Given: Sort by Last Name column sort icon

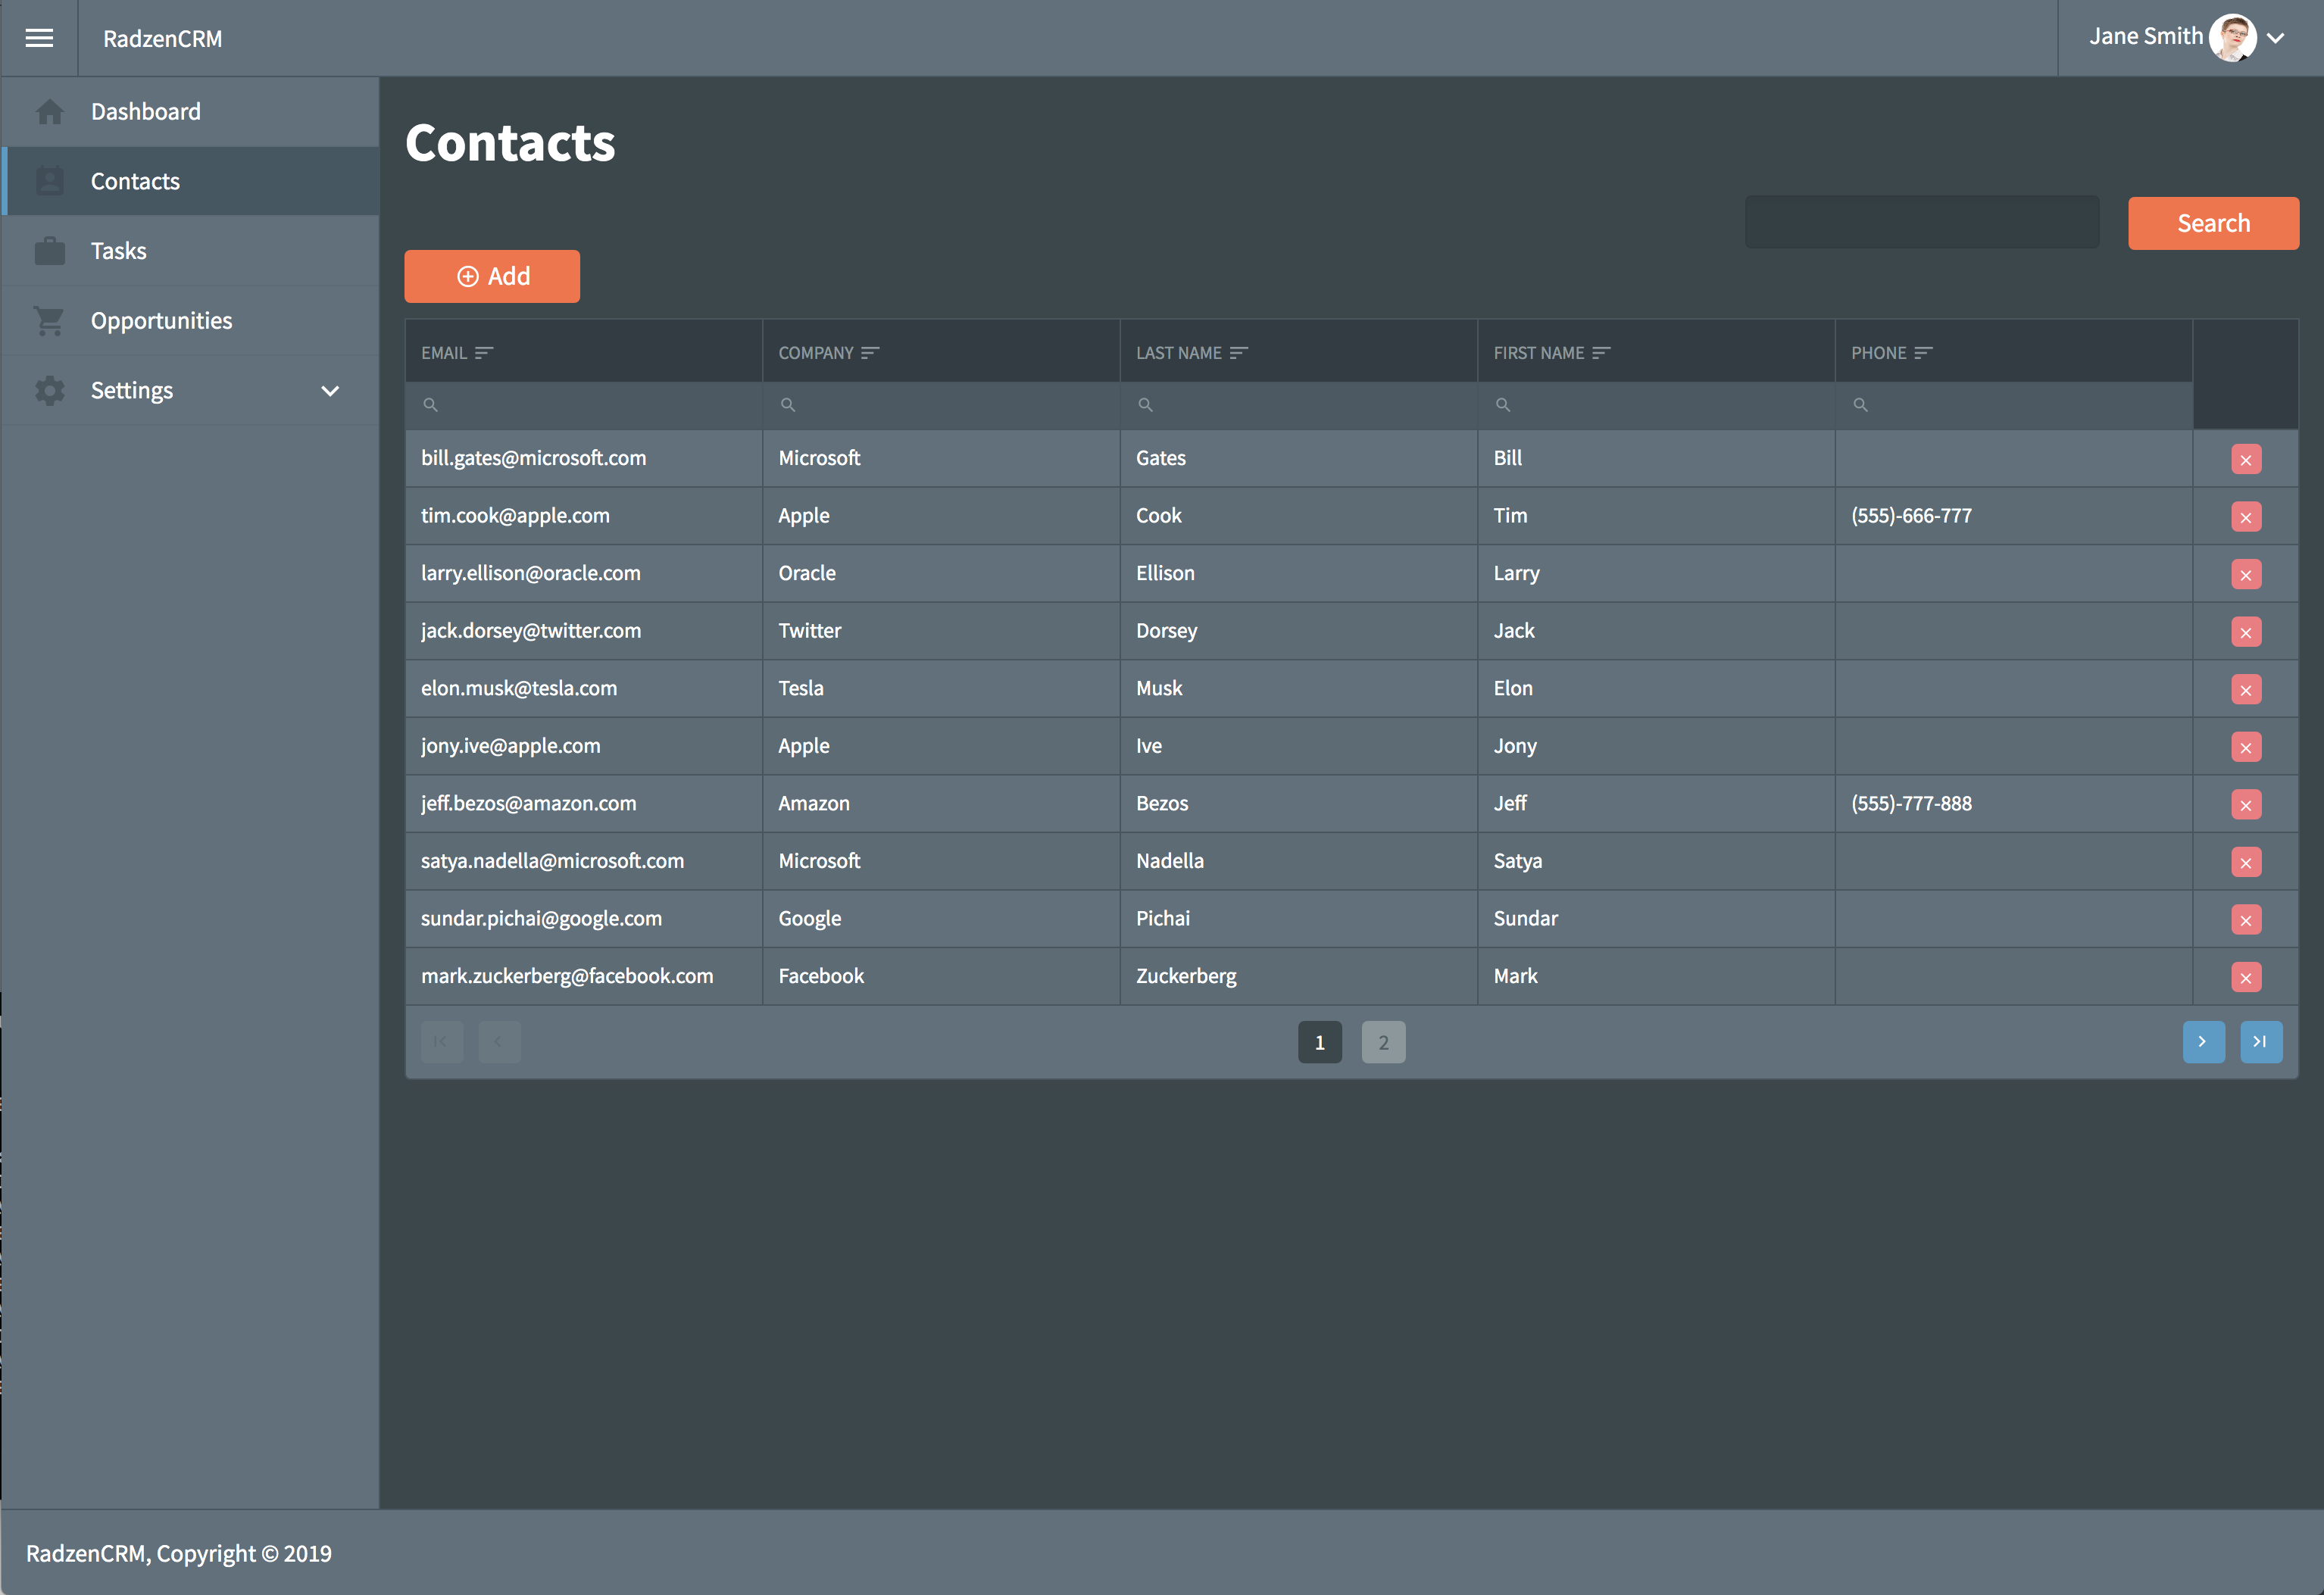Looking at the screenshot, I should pos(1239,353).
